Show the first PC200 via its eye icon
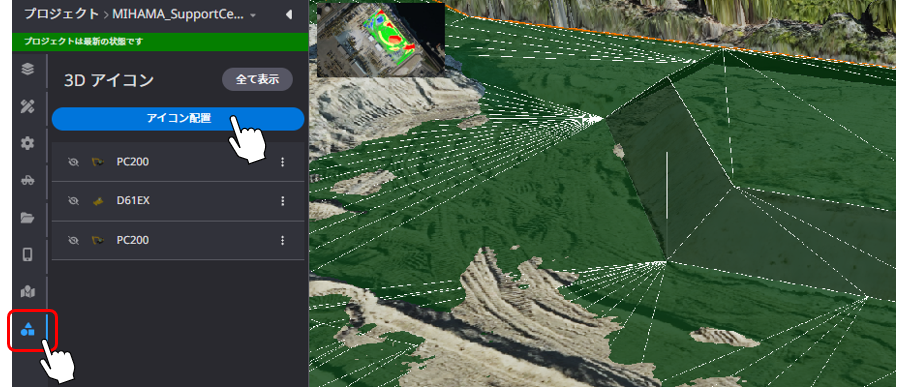Screen dimensions: 912x388 73,162
